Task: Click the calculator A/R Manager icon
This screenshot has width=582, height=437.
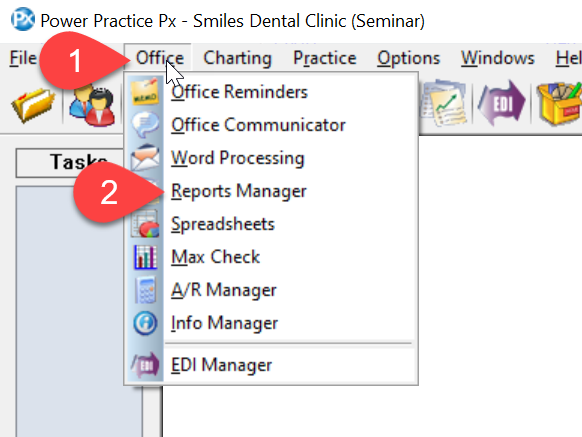Action: tap(146, 290)
